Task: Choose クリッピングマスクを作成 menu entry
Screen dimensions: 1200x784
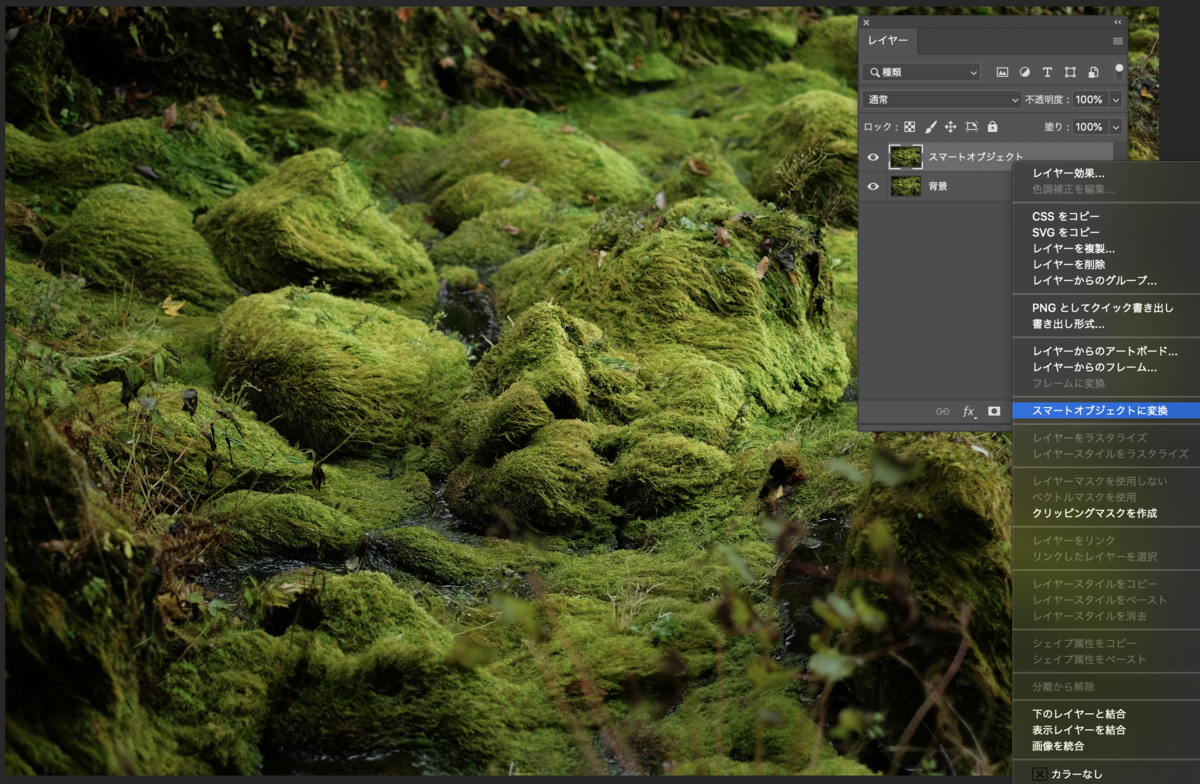Action: (x=1094, y=513)
